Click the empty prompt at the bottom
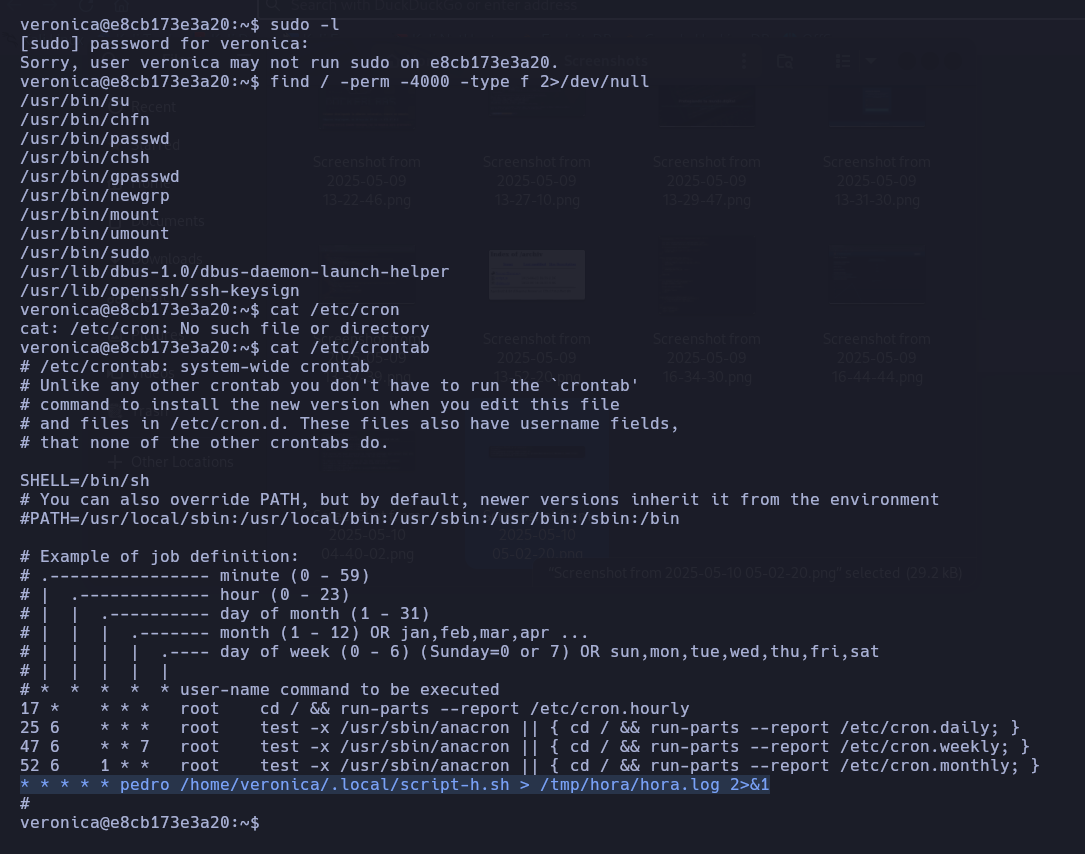 click(x=140, y=823)
